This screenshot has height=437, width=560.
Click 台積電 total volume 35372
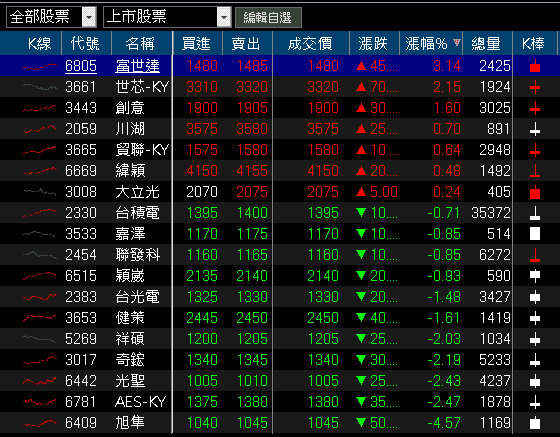(491, 213)
